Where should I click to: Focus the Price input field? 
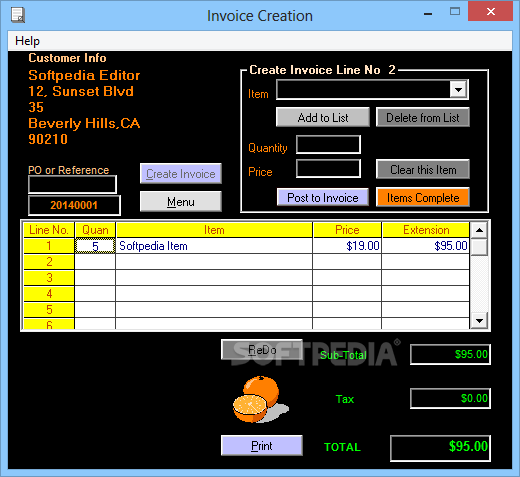click(x=328, y=168)
